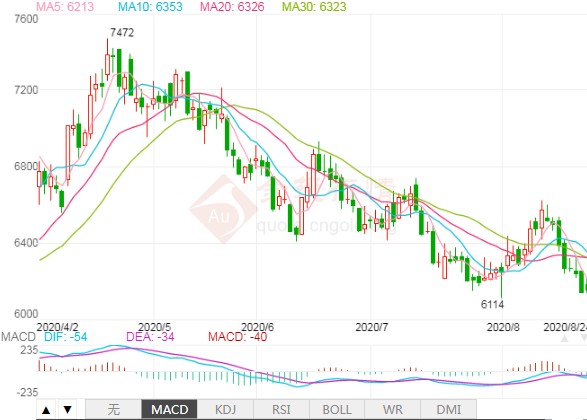
Task: Switch to the WR indicator tab
Action: click(x=393, y=409)
